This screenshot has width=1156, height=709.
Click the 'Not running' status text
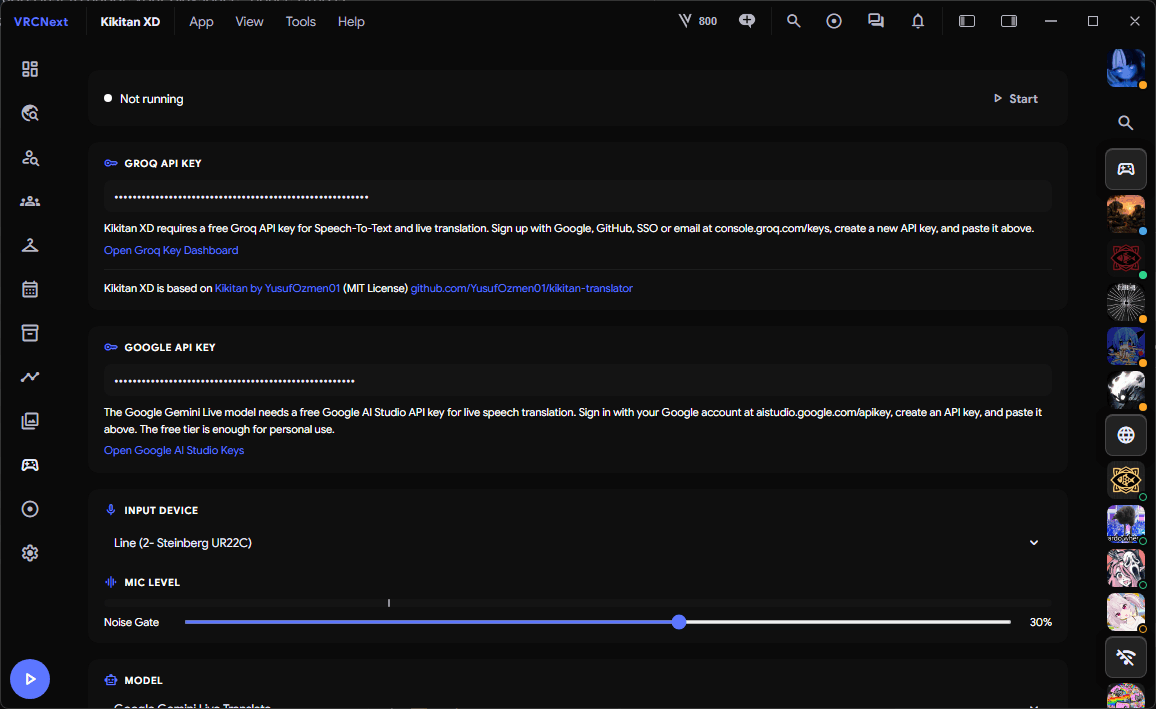pos(152,99)
